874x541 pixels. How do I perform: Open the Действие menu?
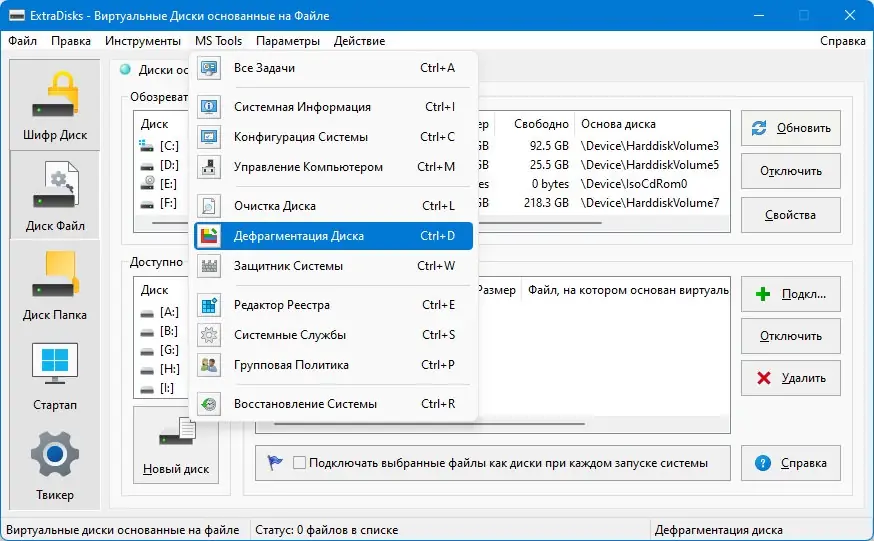360,41
